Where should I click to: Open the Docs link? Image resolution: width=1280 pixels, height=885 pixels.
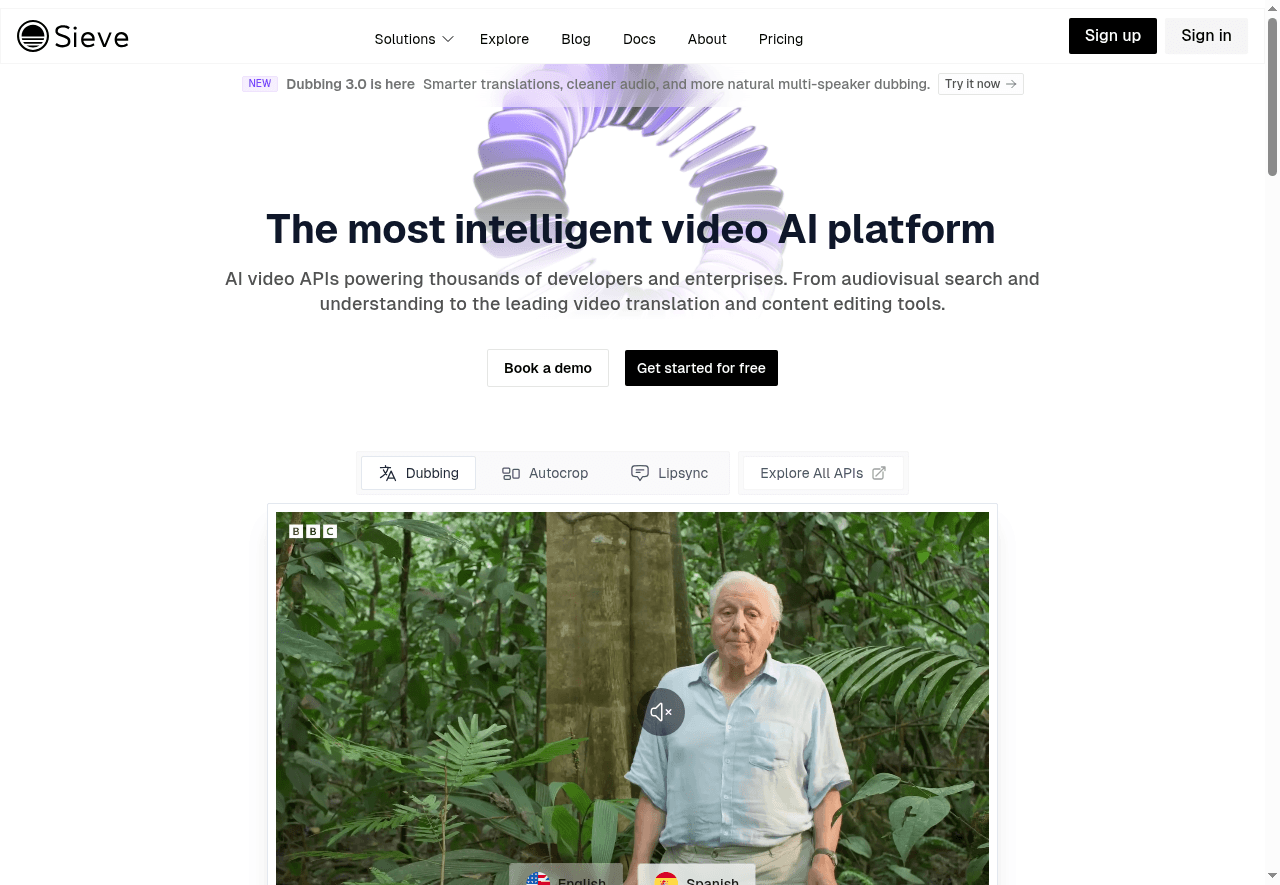[x=639, y=39]
